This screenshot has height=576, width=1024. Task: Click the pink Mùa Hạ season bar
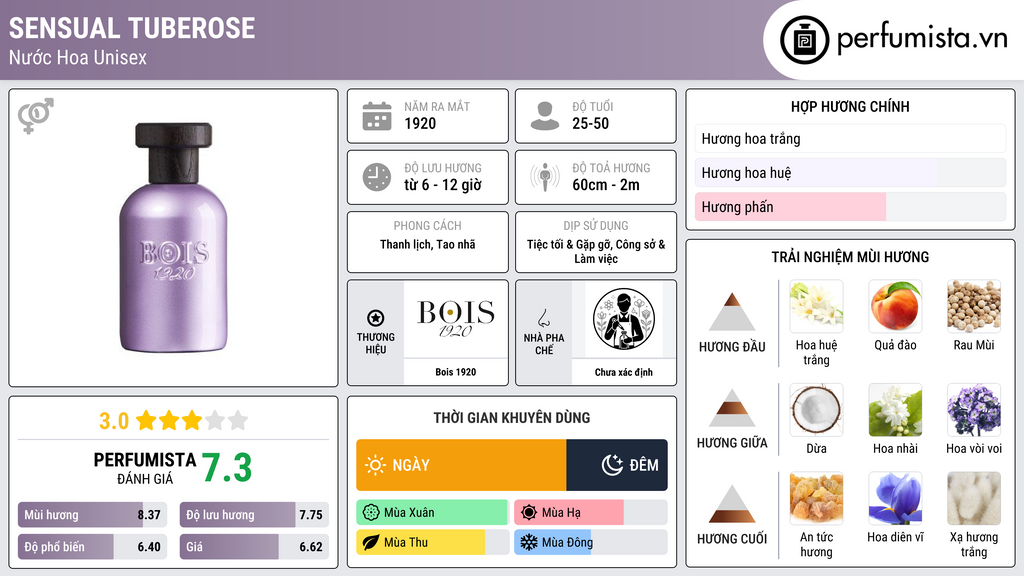[590, 513]
